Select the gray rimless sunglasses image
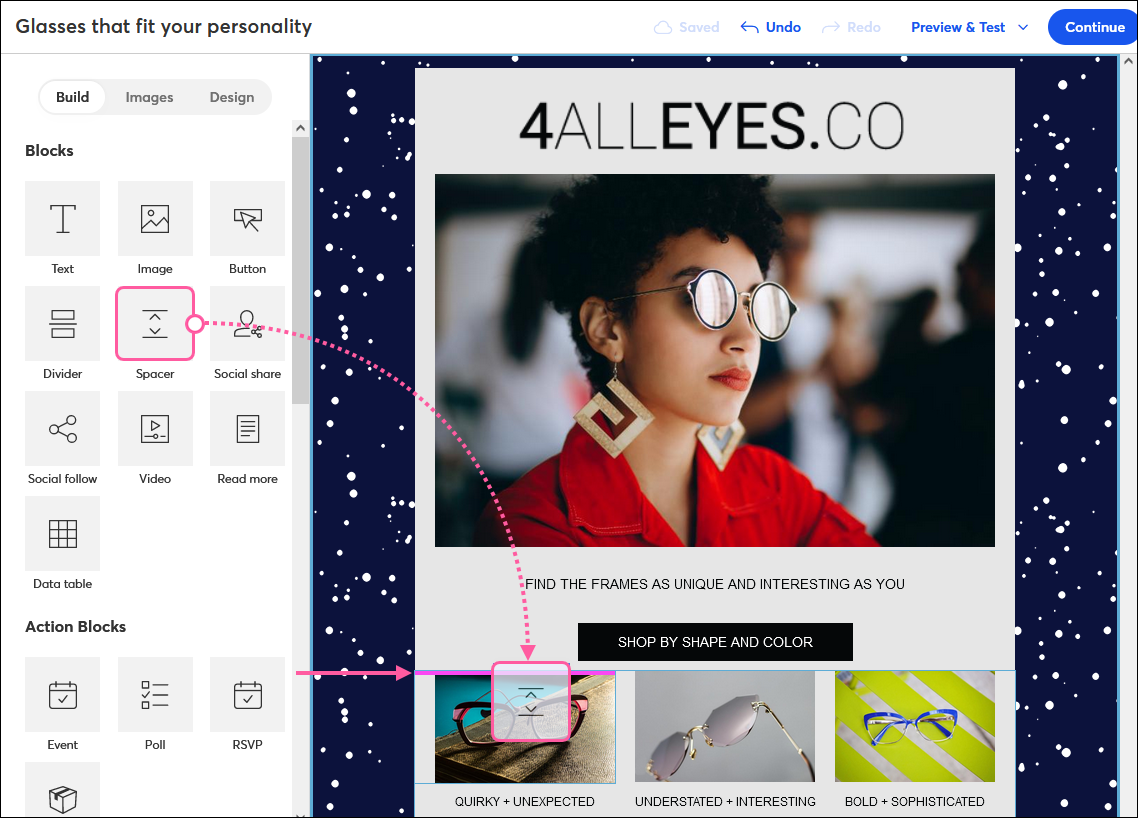The height and width of the screenshot is (818, 1138). point(724,727)
